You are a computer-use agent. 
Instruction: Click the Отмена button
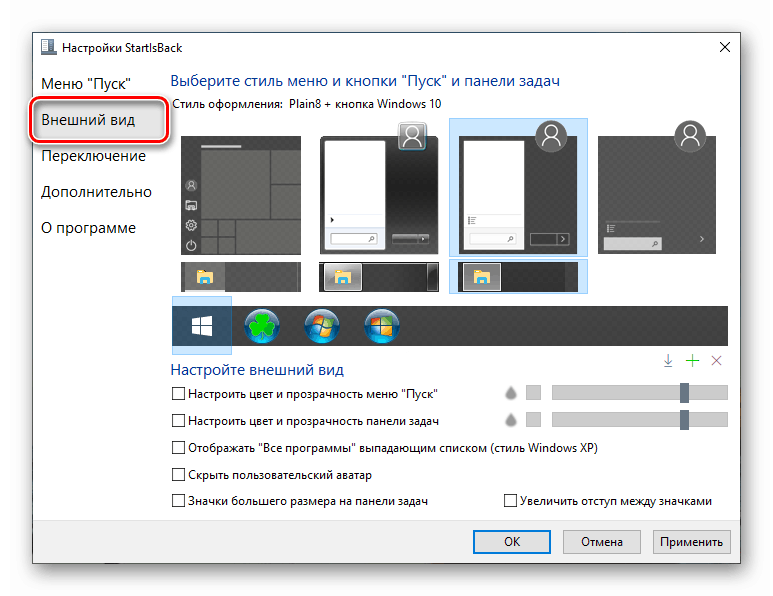tap(601, 542)
